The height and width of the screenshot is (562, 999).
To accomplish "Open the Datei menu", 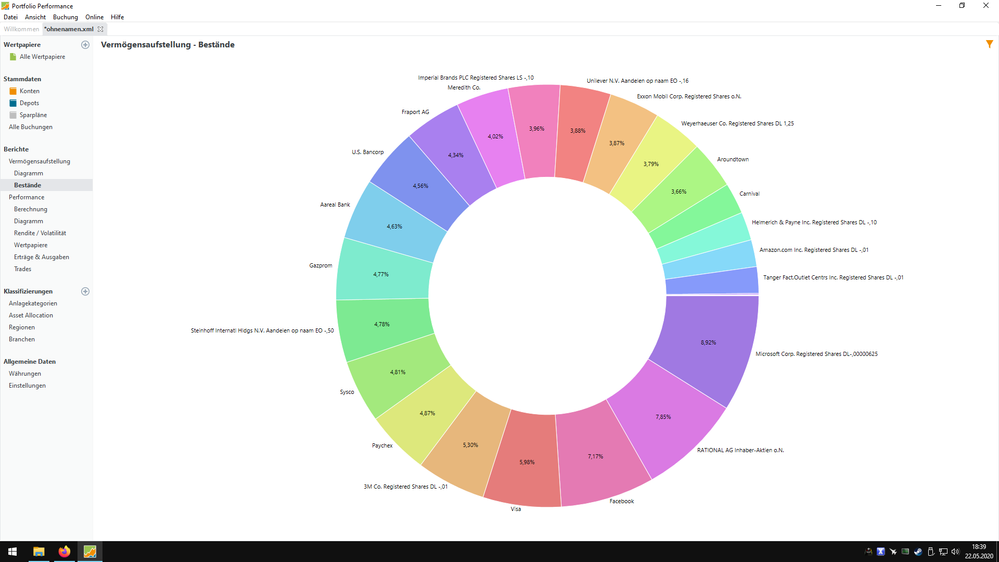I will (11, 17).
